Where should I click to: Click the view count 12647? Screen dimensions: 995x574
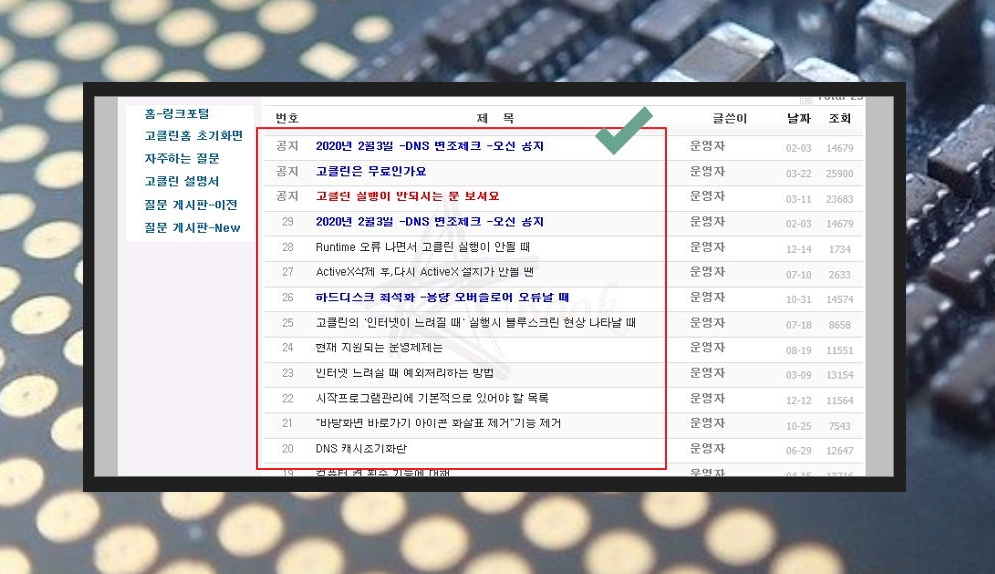(x=840, y=451)
